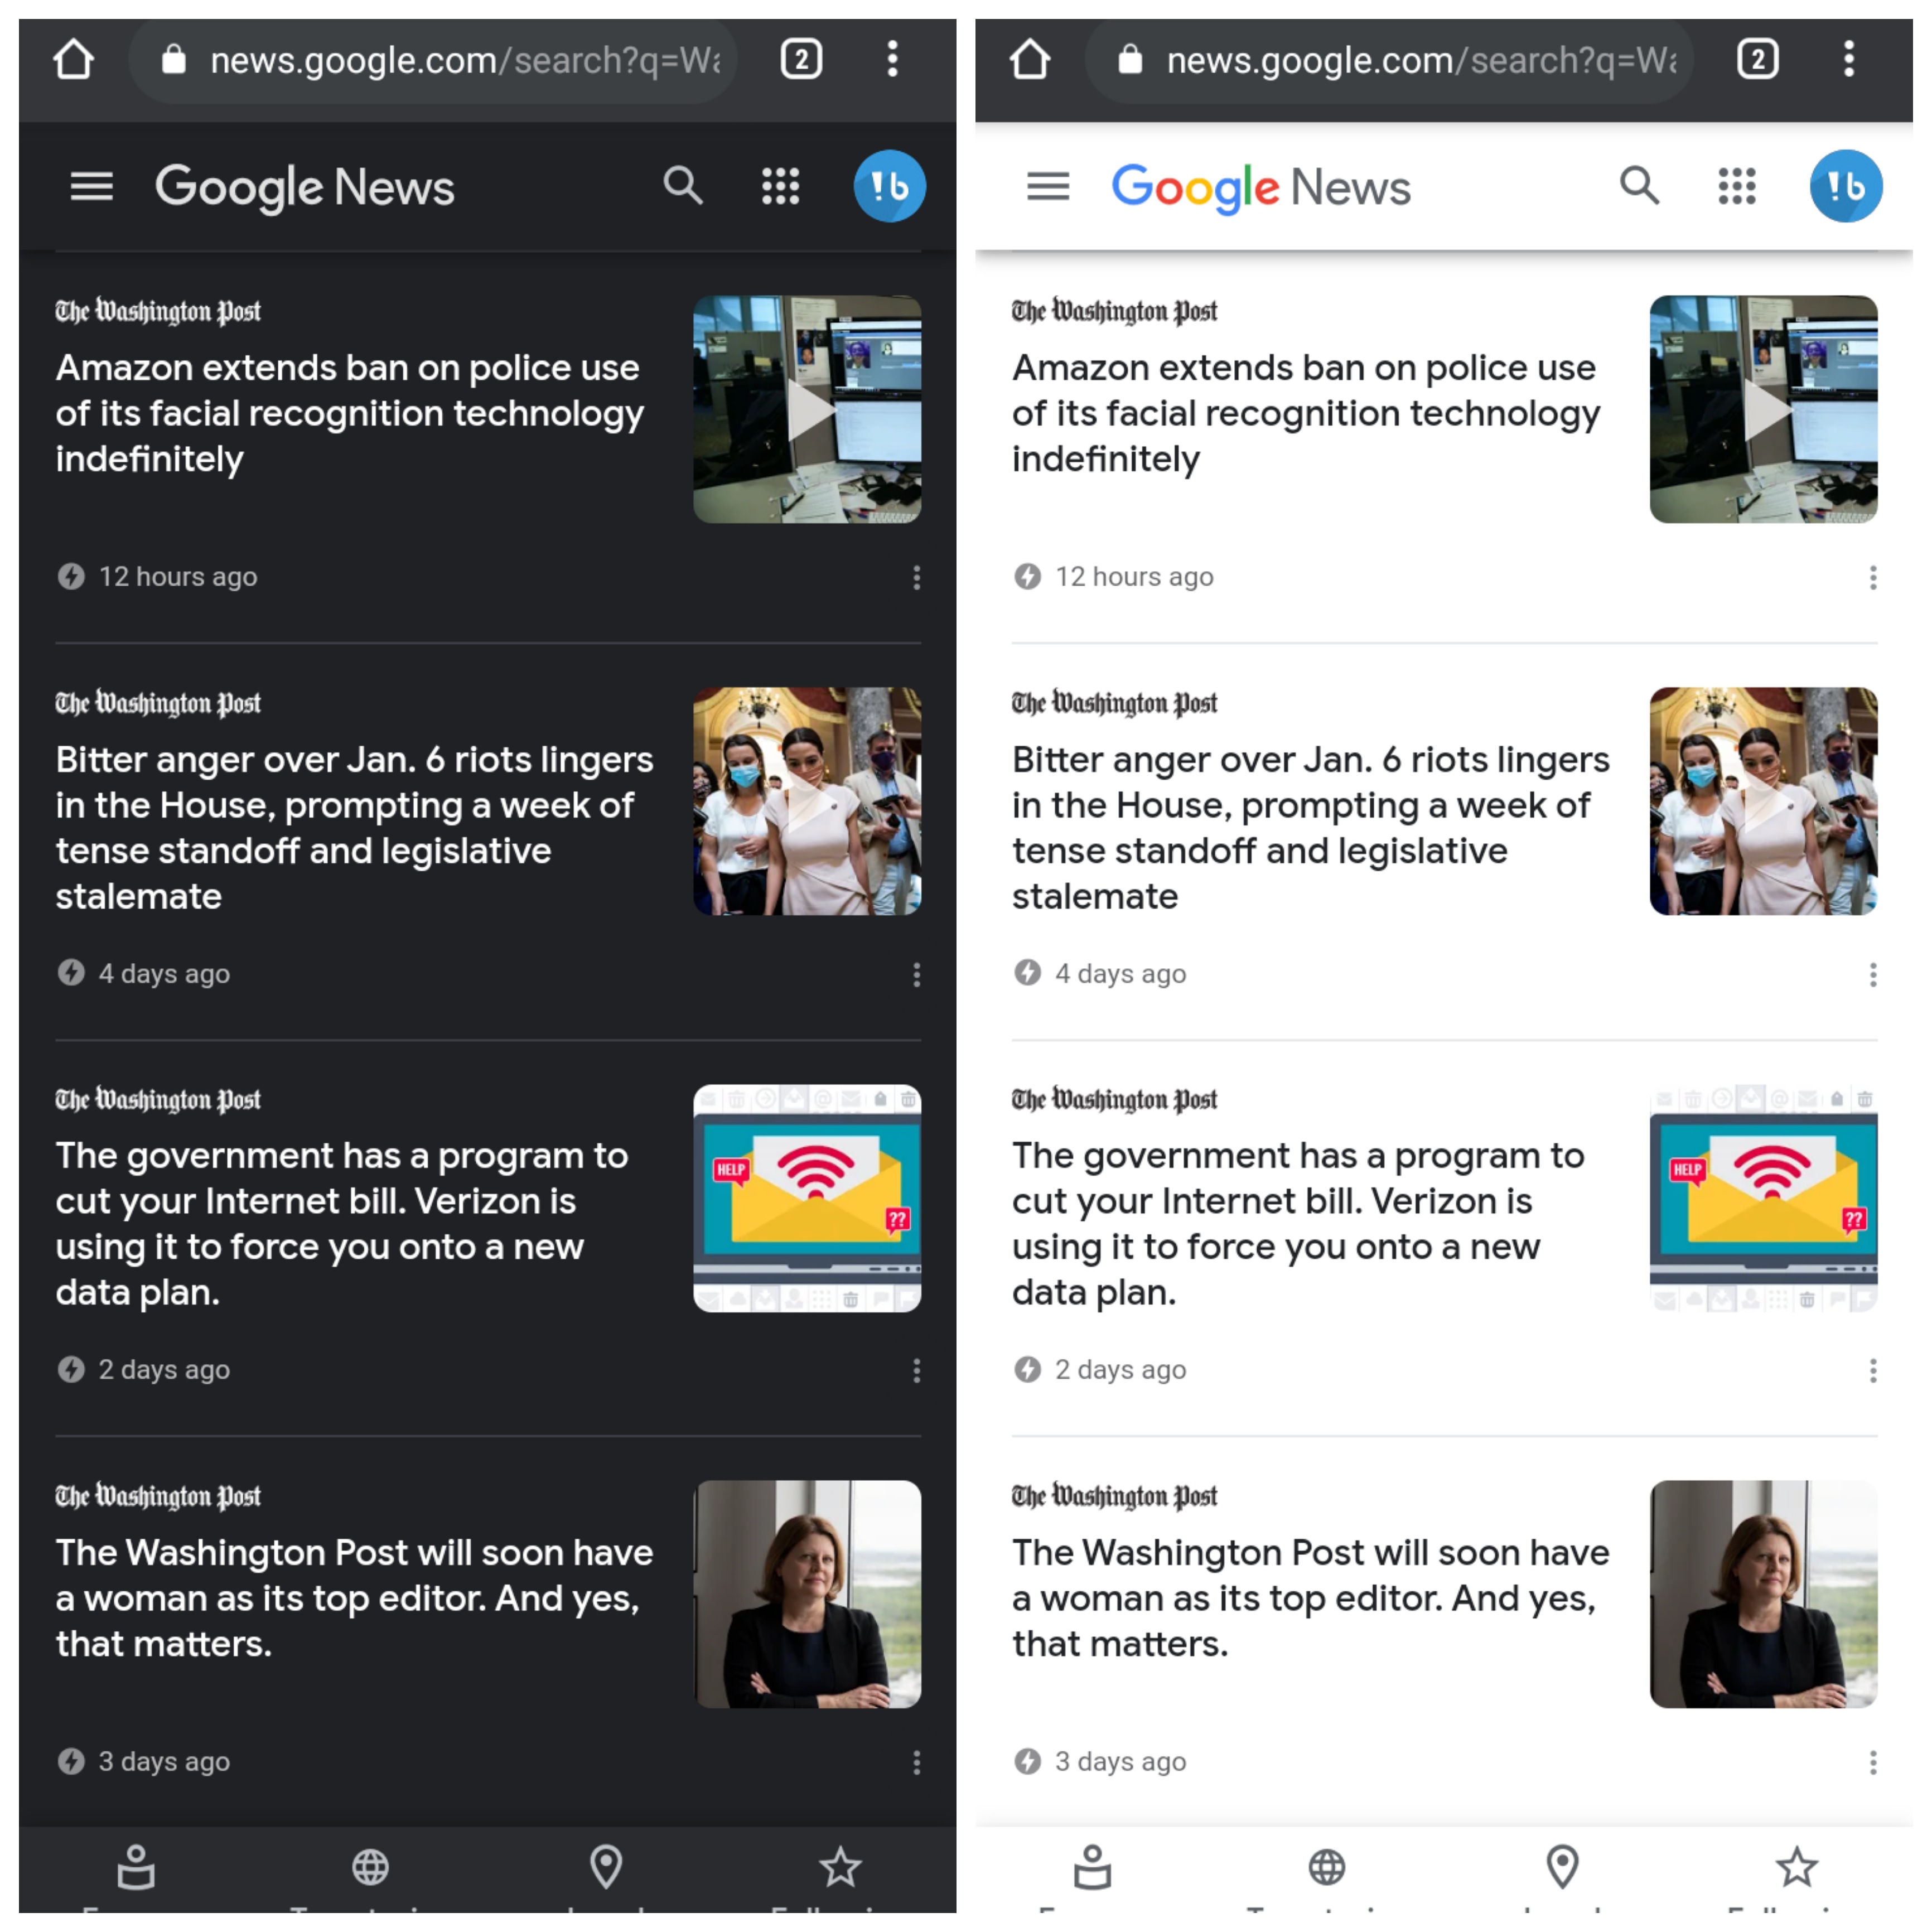The width and height of the screenshot is (1932, 1932).
Task: Open more options for Verizon article, light screen
Action: 1873,1370
